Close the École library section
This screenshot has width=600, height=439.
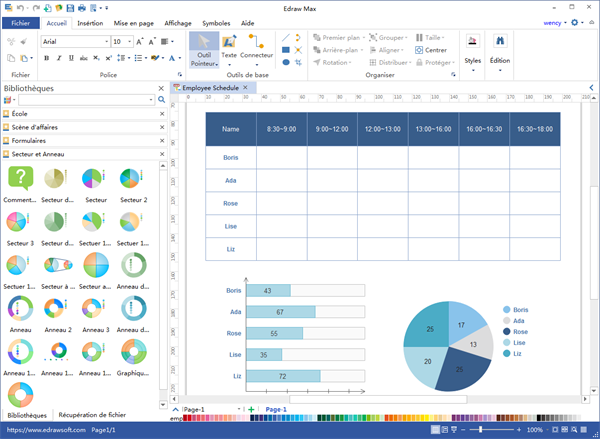pos(160,114)
